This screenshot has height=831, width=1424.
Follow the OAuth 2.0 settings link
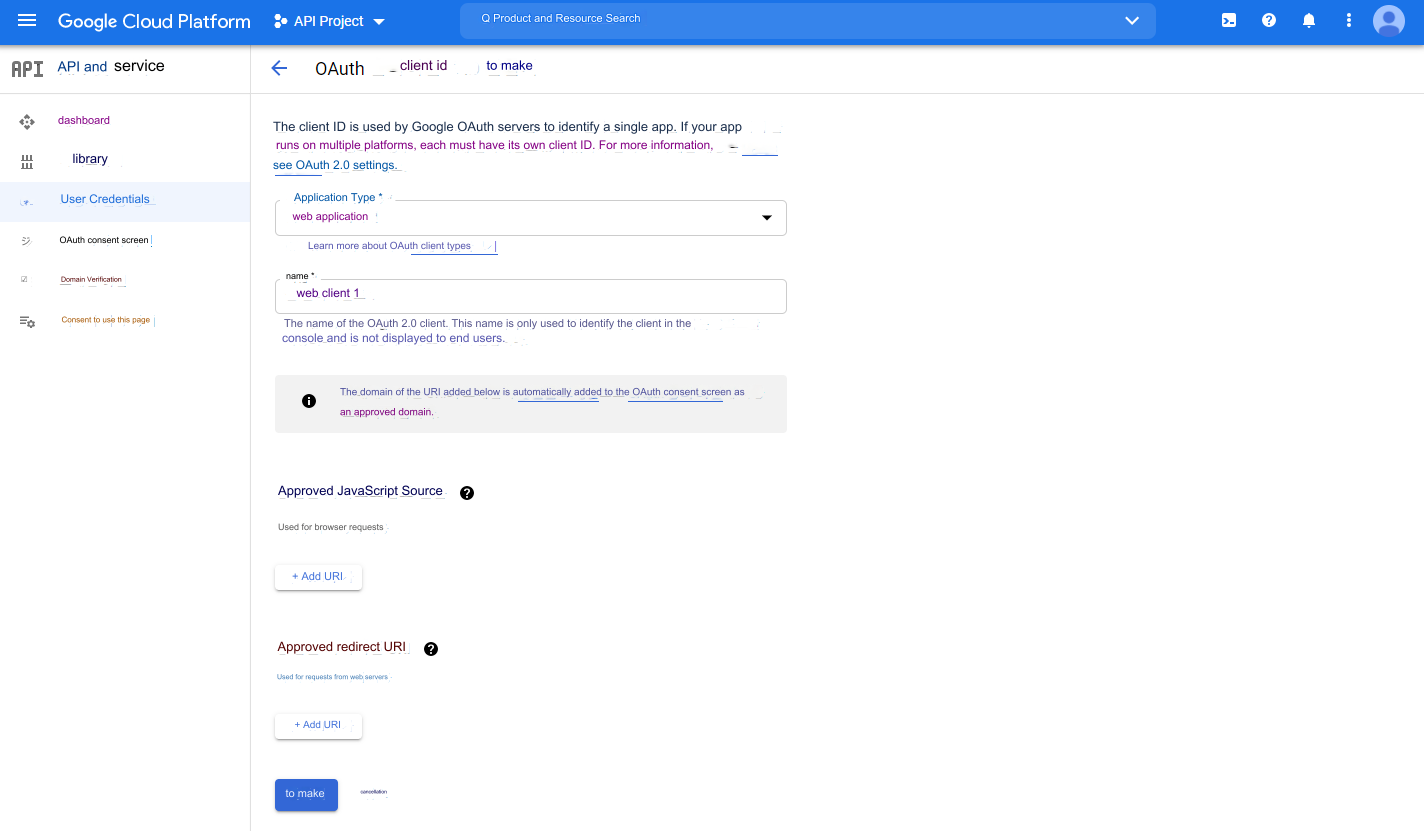pos(335,165)
